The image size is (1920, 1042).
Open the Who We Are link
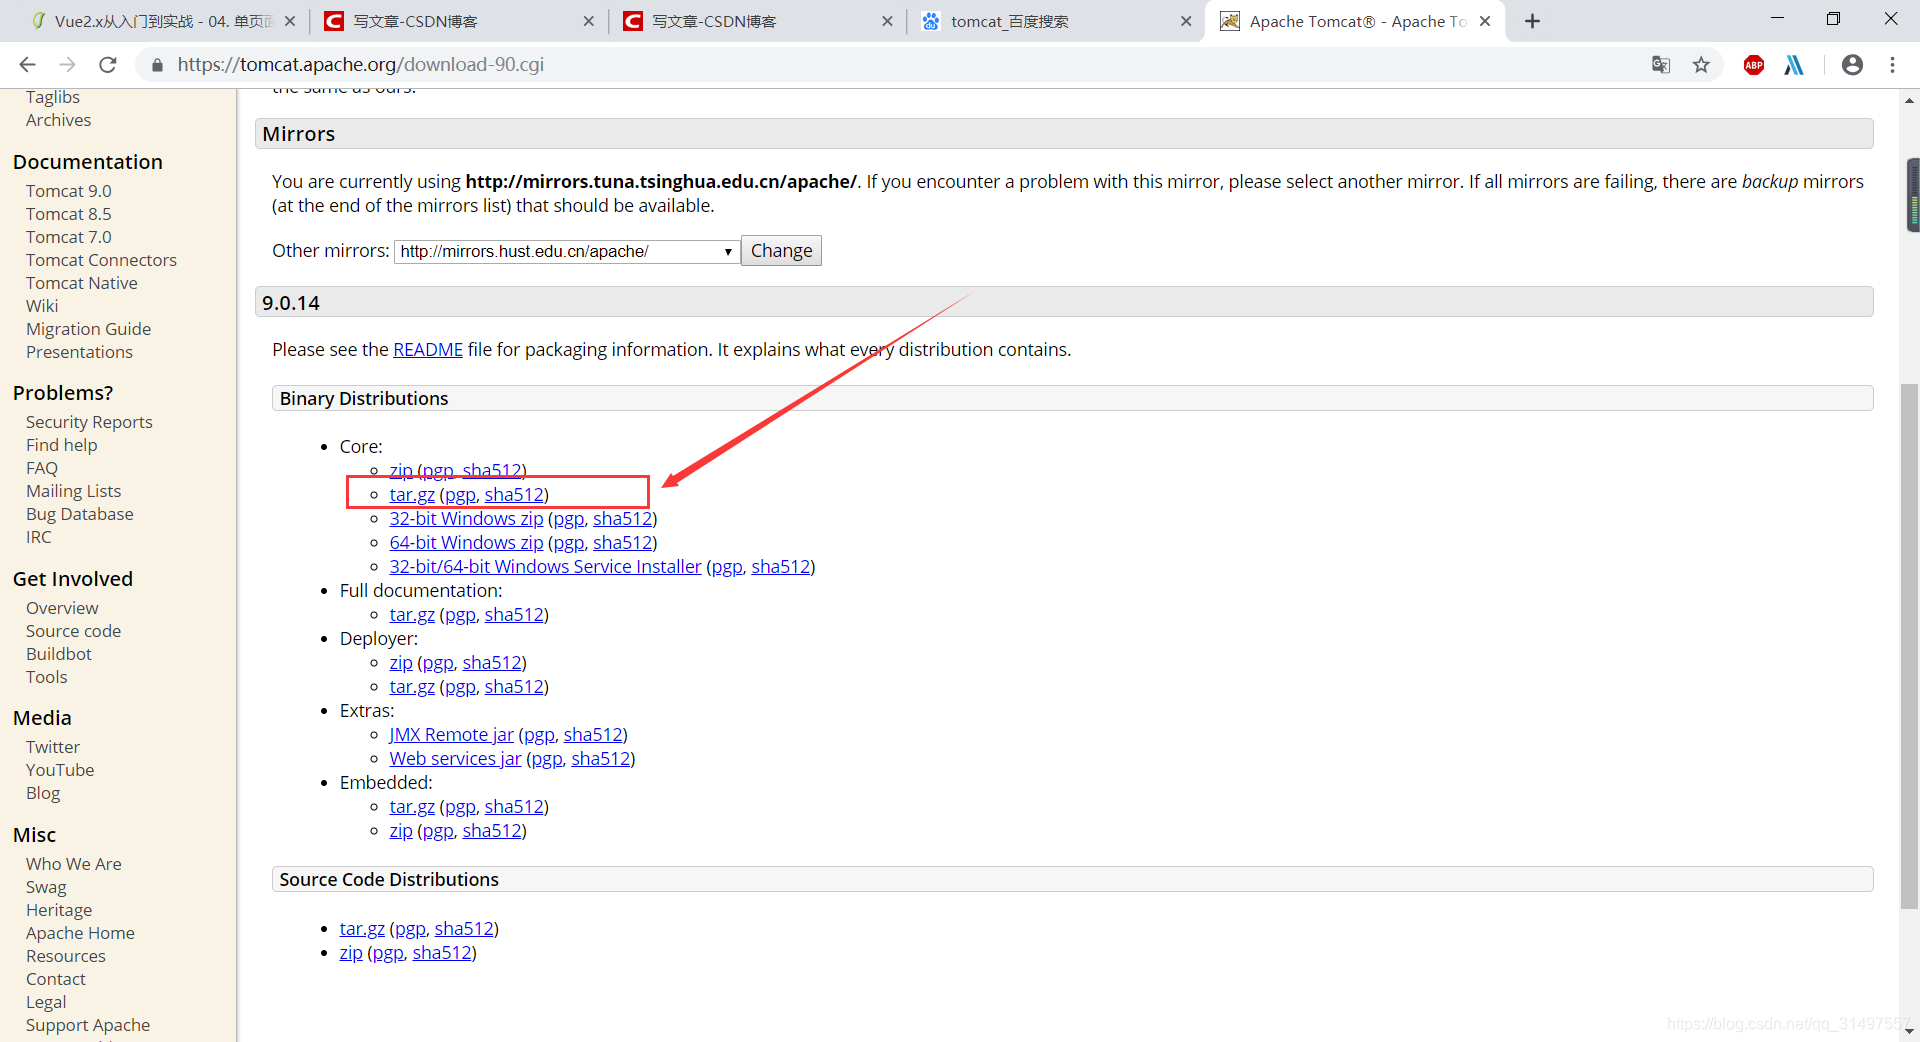[74, 864]
